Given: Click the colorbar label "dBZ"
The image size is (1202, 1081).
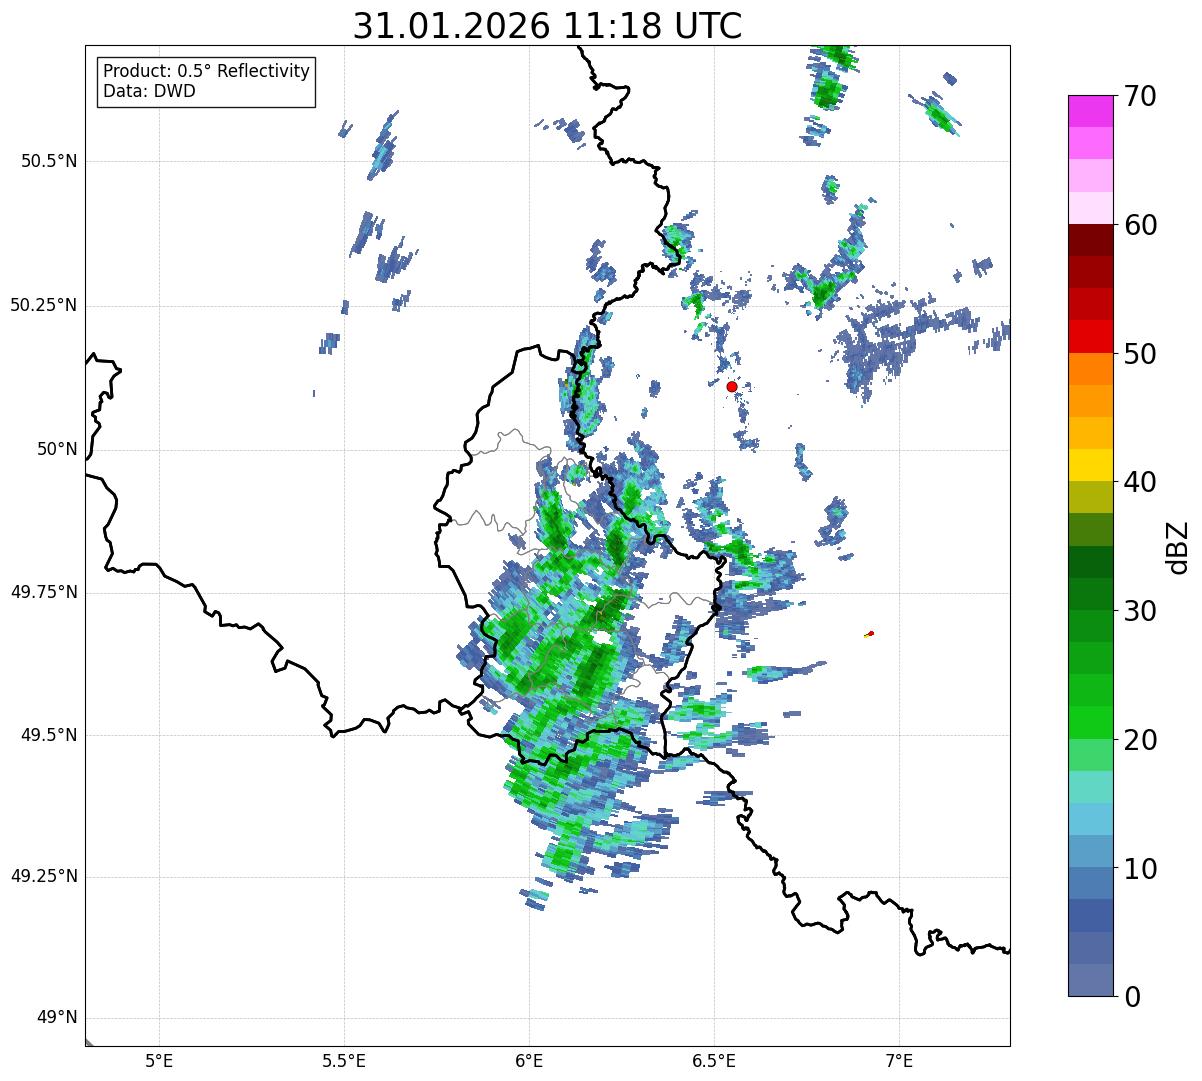Looking at the screenshot, I should [1177, 546].
